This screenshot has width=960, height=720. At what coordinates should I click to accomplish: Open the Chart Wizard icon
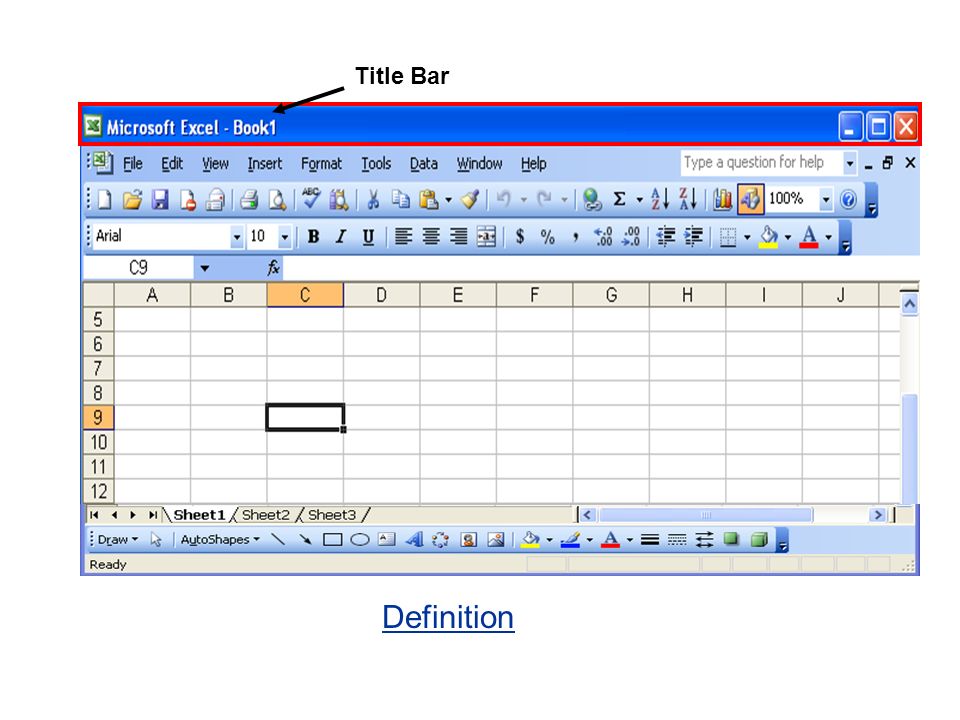coord(722,200)
